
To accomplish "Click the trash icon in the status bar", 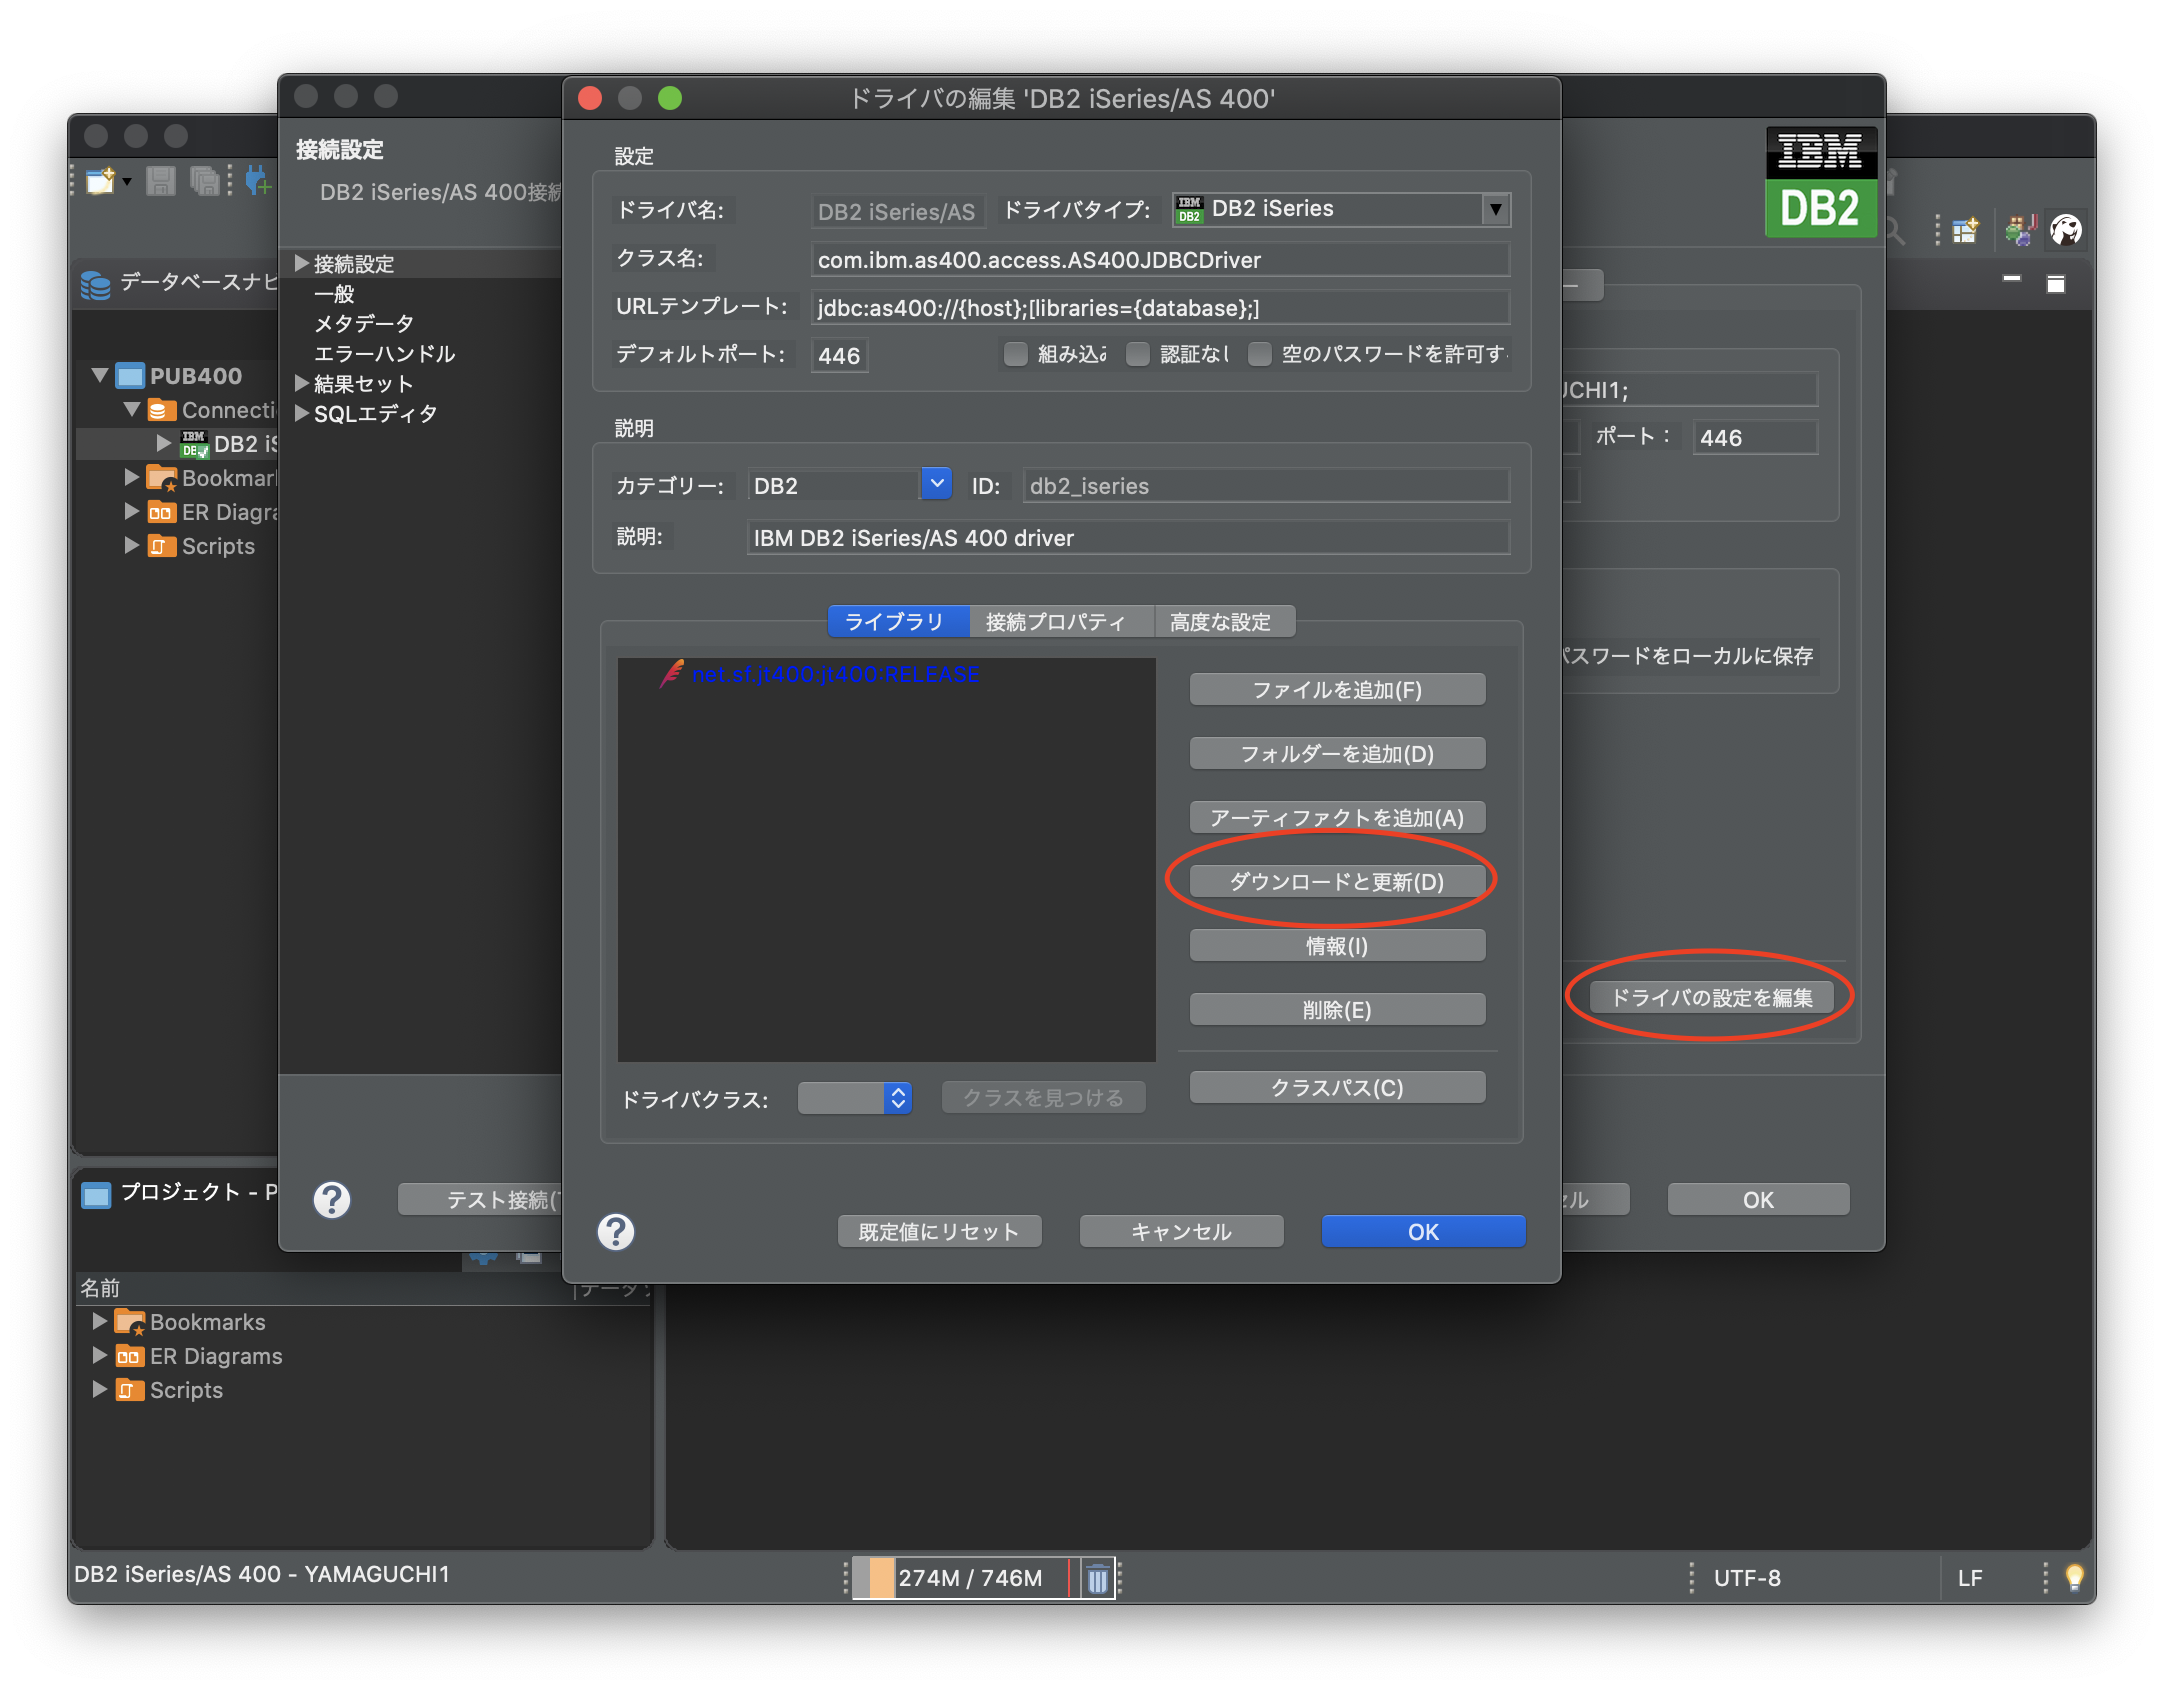I will 1097,1578.
